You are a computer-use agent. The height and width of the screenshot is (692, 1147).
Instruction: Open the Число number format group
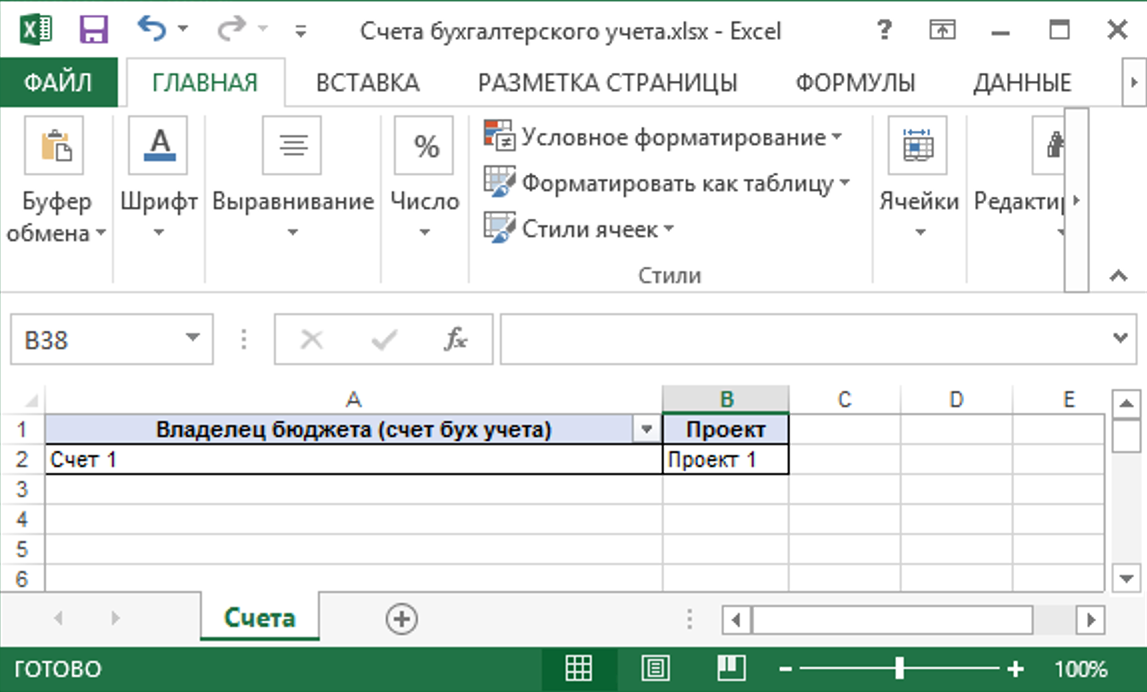[x=425, y=180]
